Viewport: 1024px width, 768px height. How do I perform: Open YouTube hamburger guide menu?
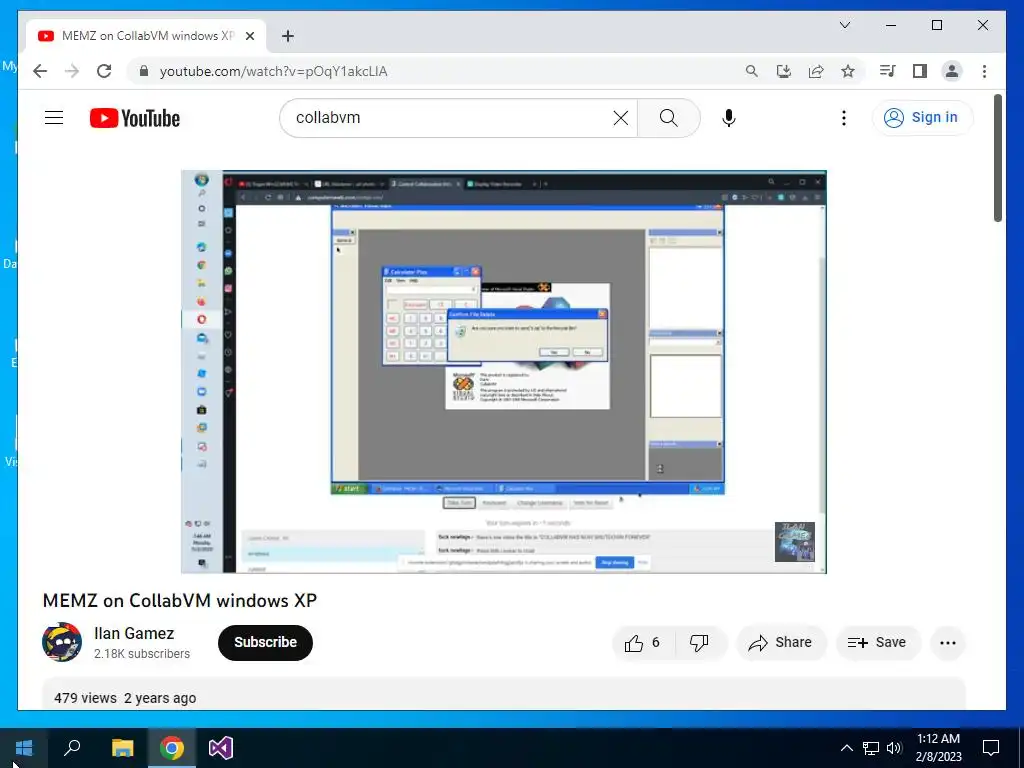tap(54, 118)
